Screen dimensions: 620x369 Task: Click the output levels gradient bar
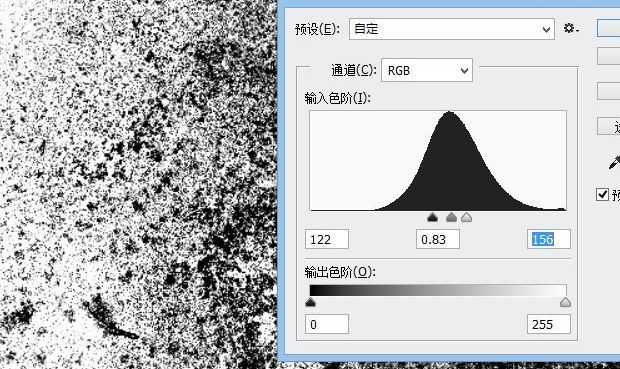[x=438, y=290]
